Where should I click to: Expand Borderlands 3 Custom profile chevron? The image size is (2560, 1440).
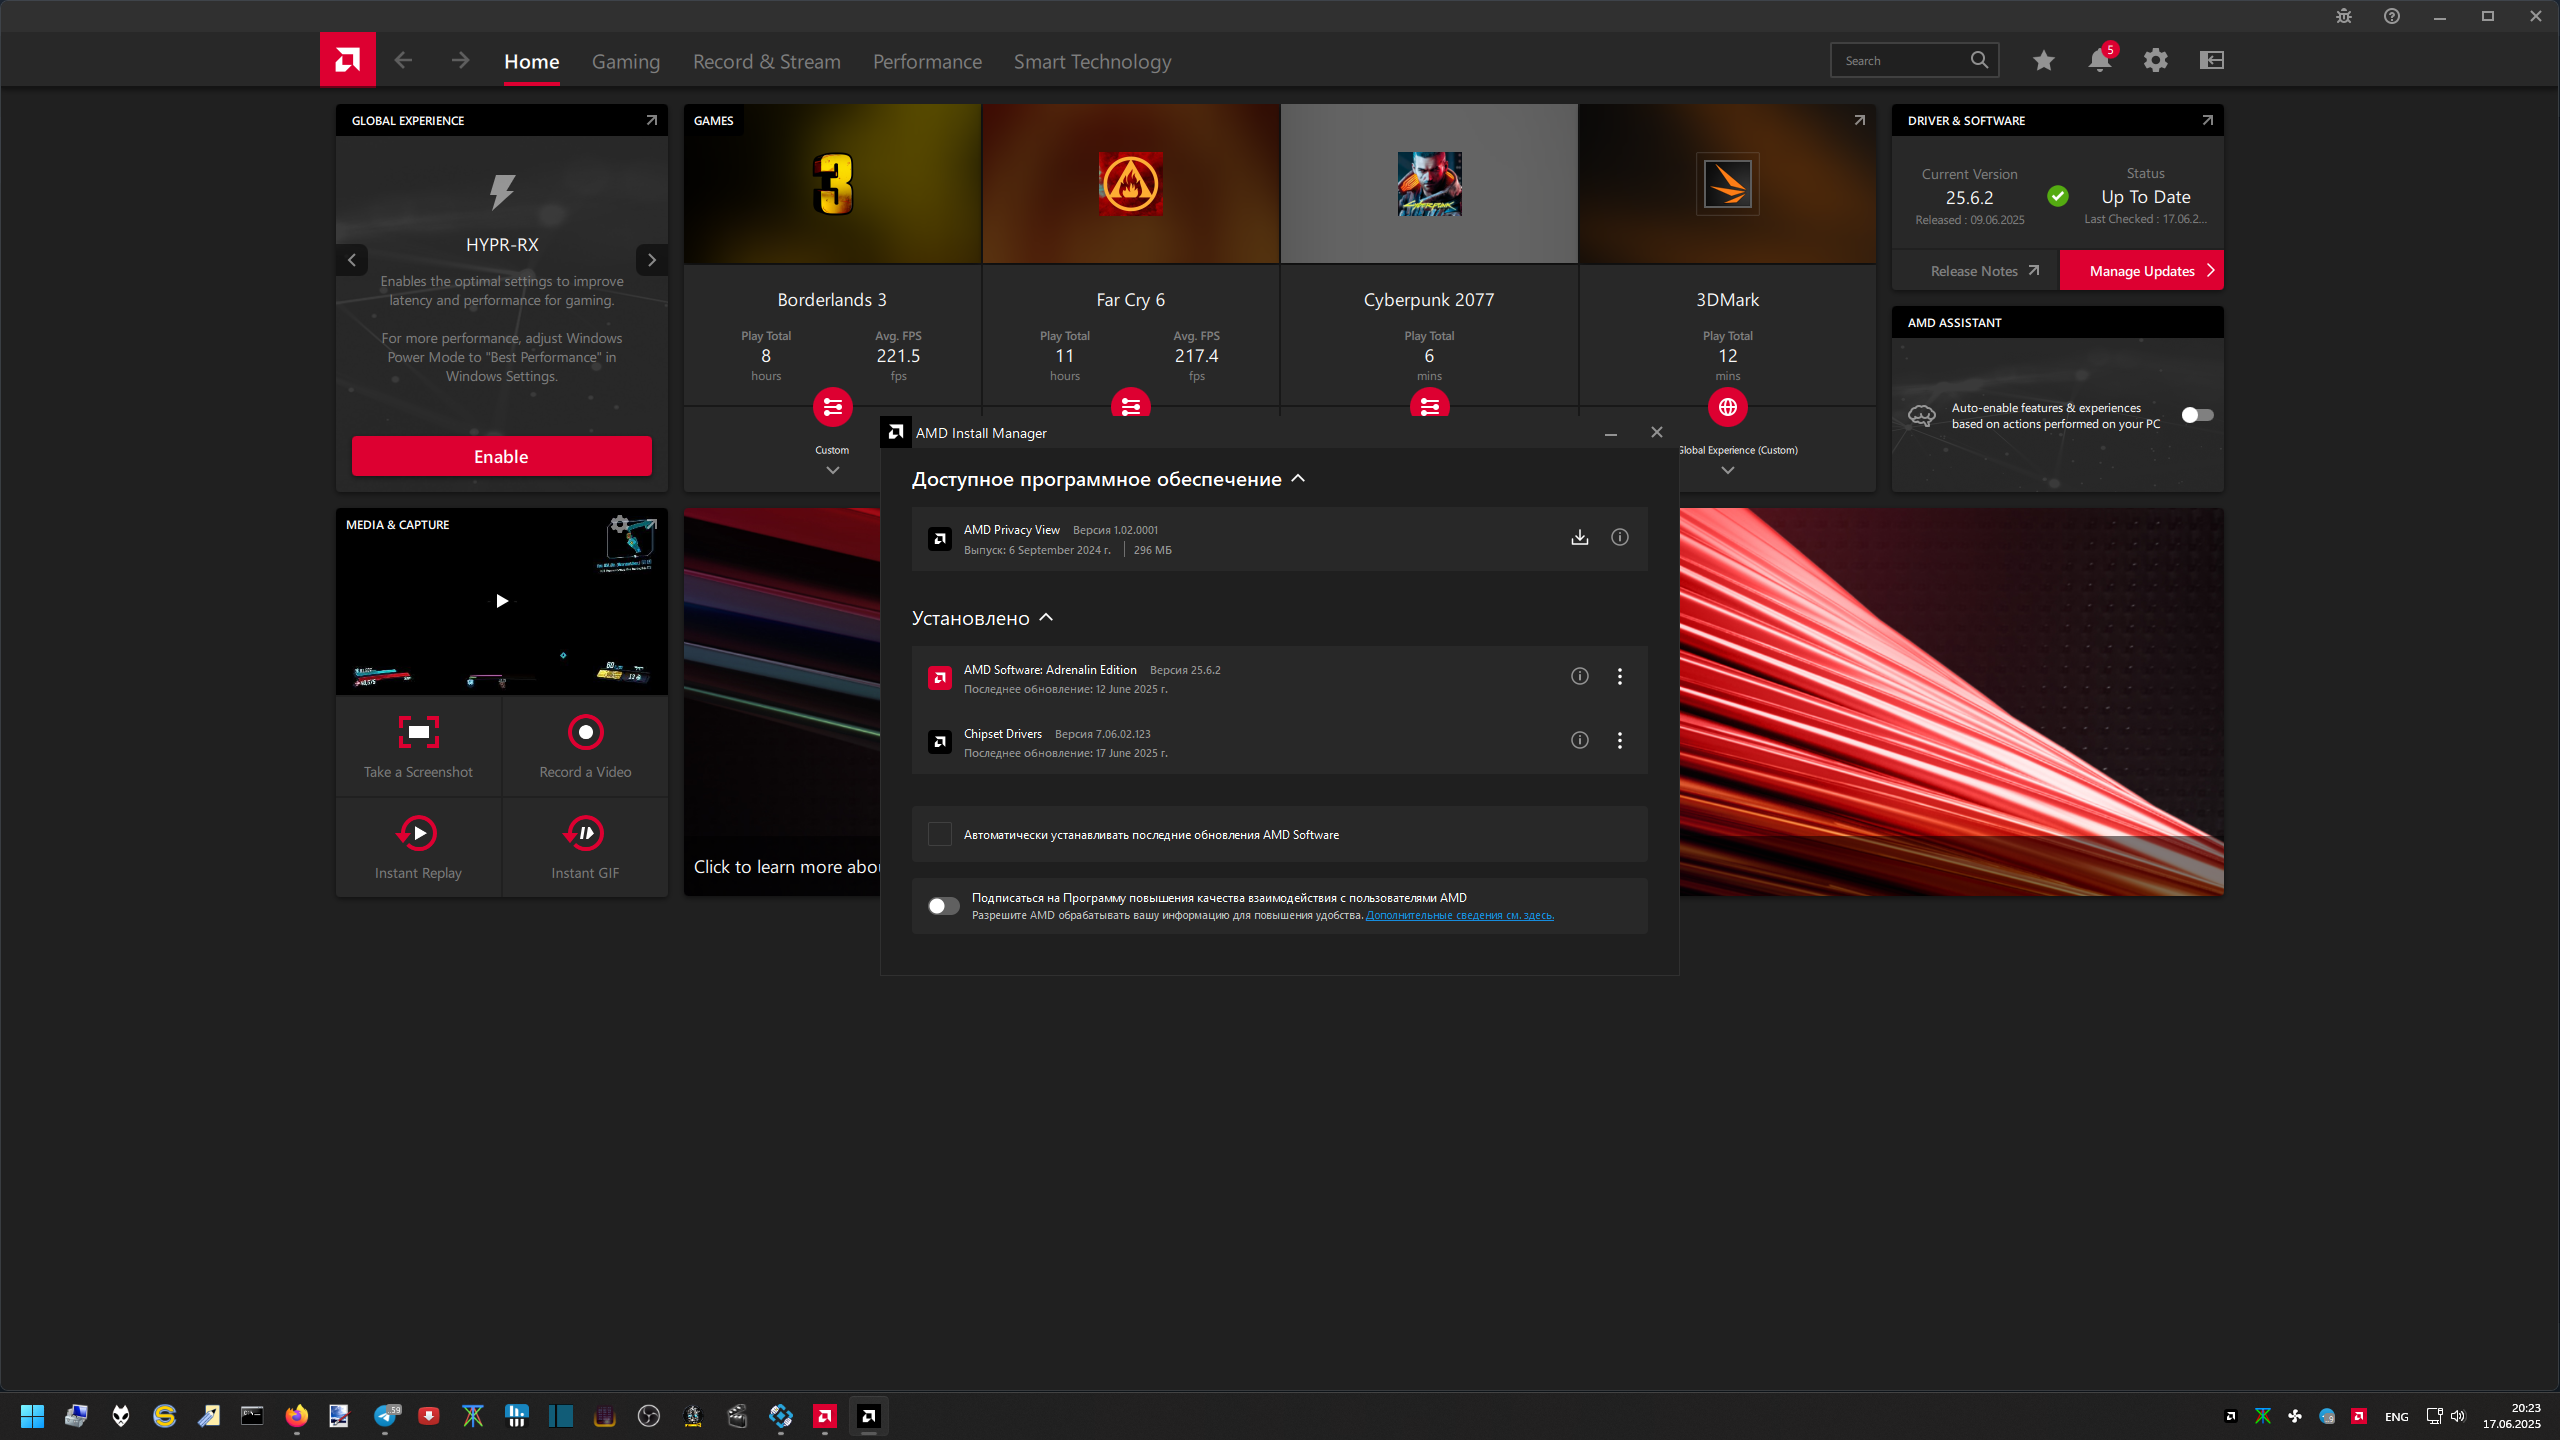point(832,470)
